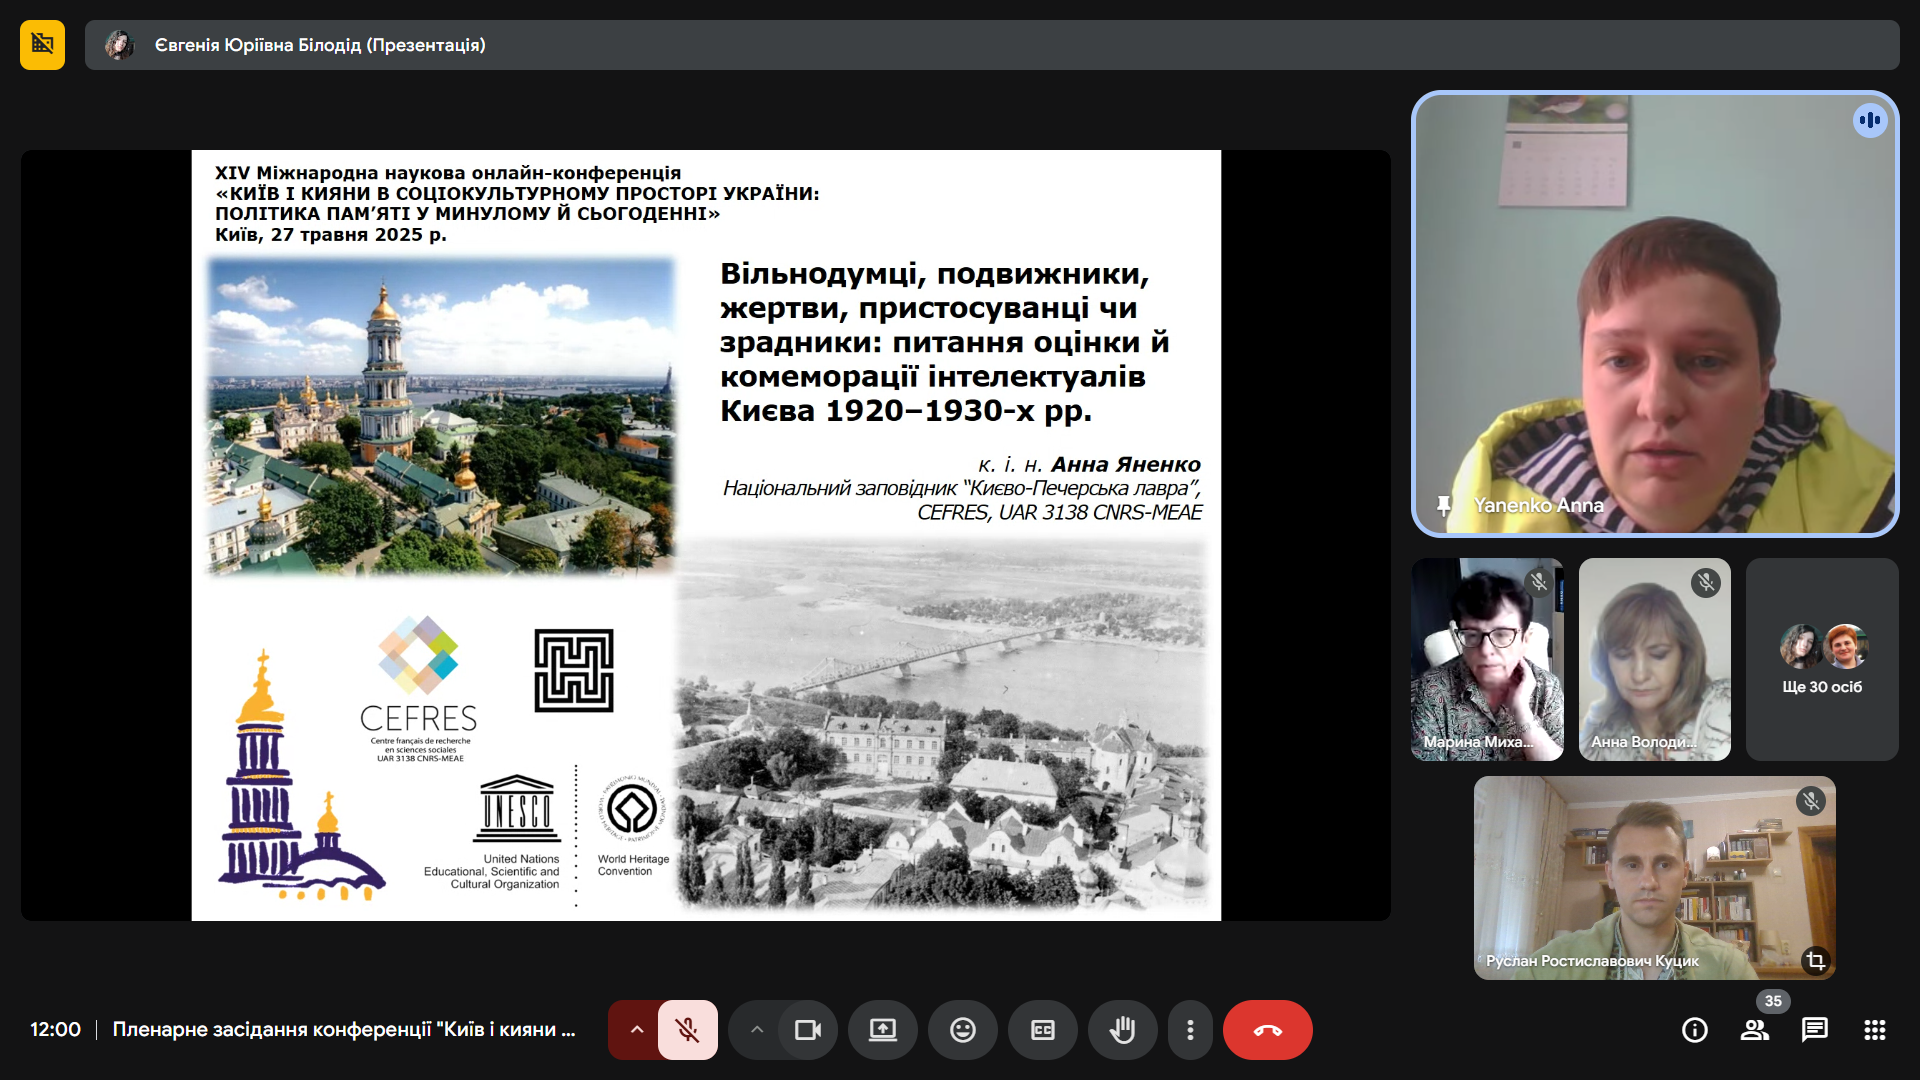Select Марина Миха... video thumbnail

click(x=1486, y=660)
